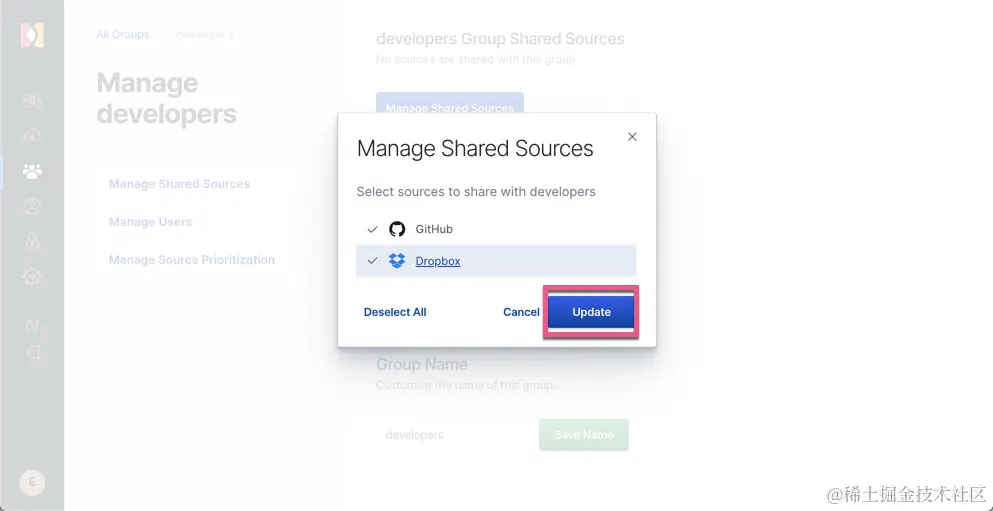Viewport: 993px width, 511px height.
Task: Open the E user avatar in sidebar
Action: point(32,483)
